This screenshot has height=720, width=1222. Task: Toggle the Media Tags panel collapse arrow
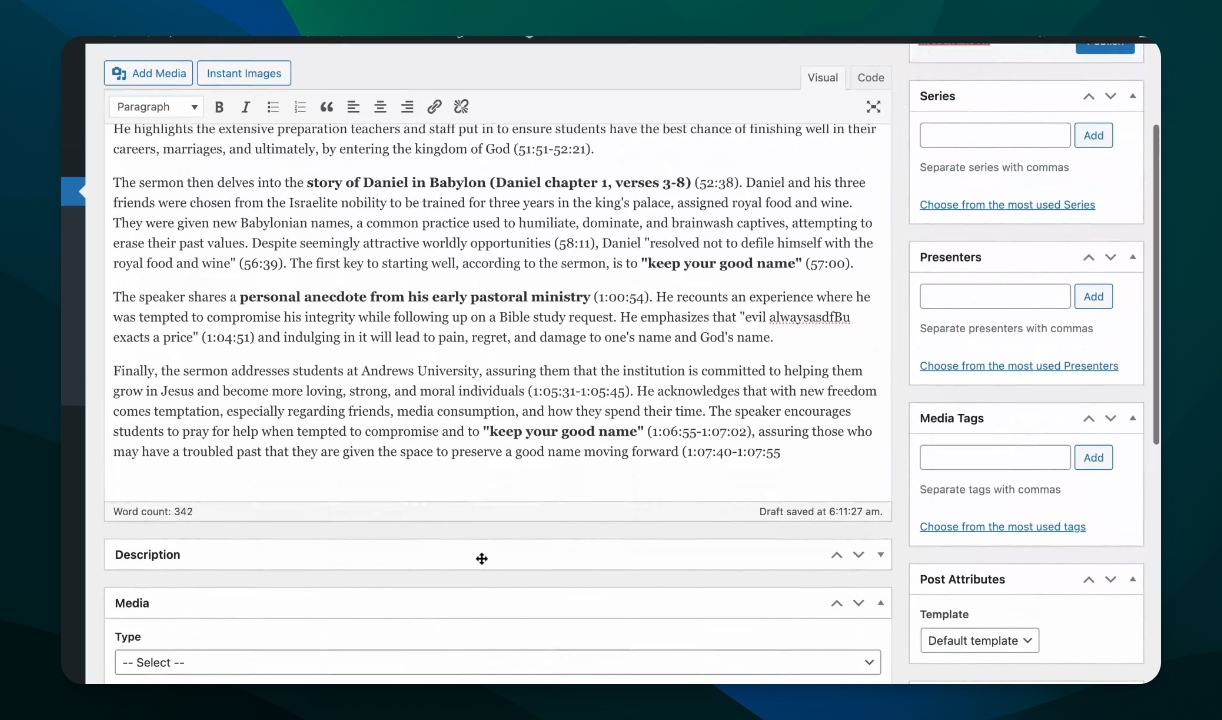coord(1132,418)
